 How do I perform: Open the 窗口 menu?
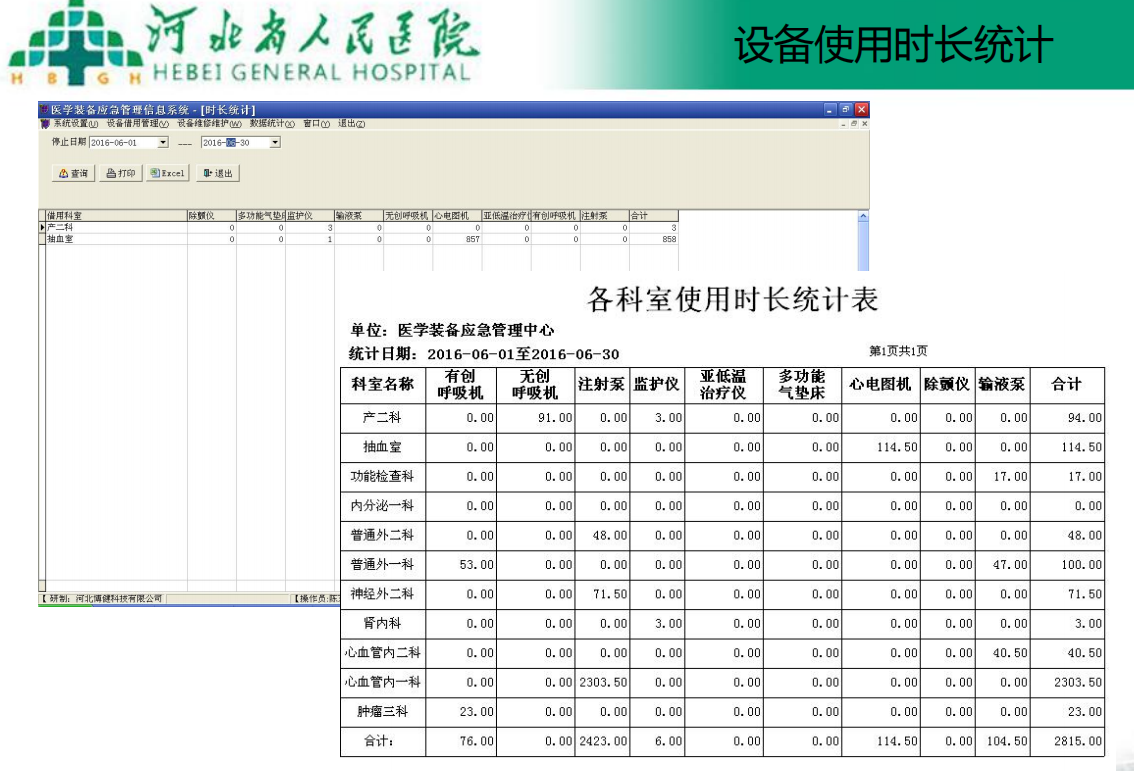[316, 124]
